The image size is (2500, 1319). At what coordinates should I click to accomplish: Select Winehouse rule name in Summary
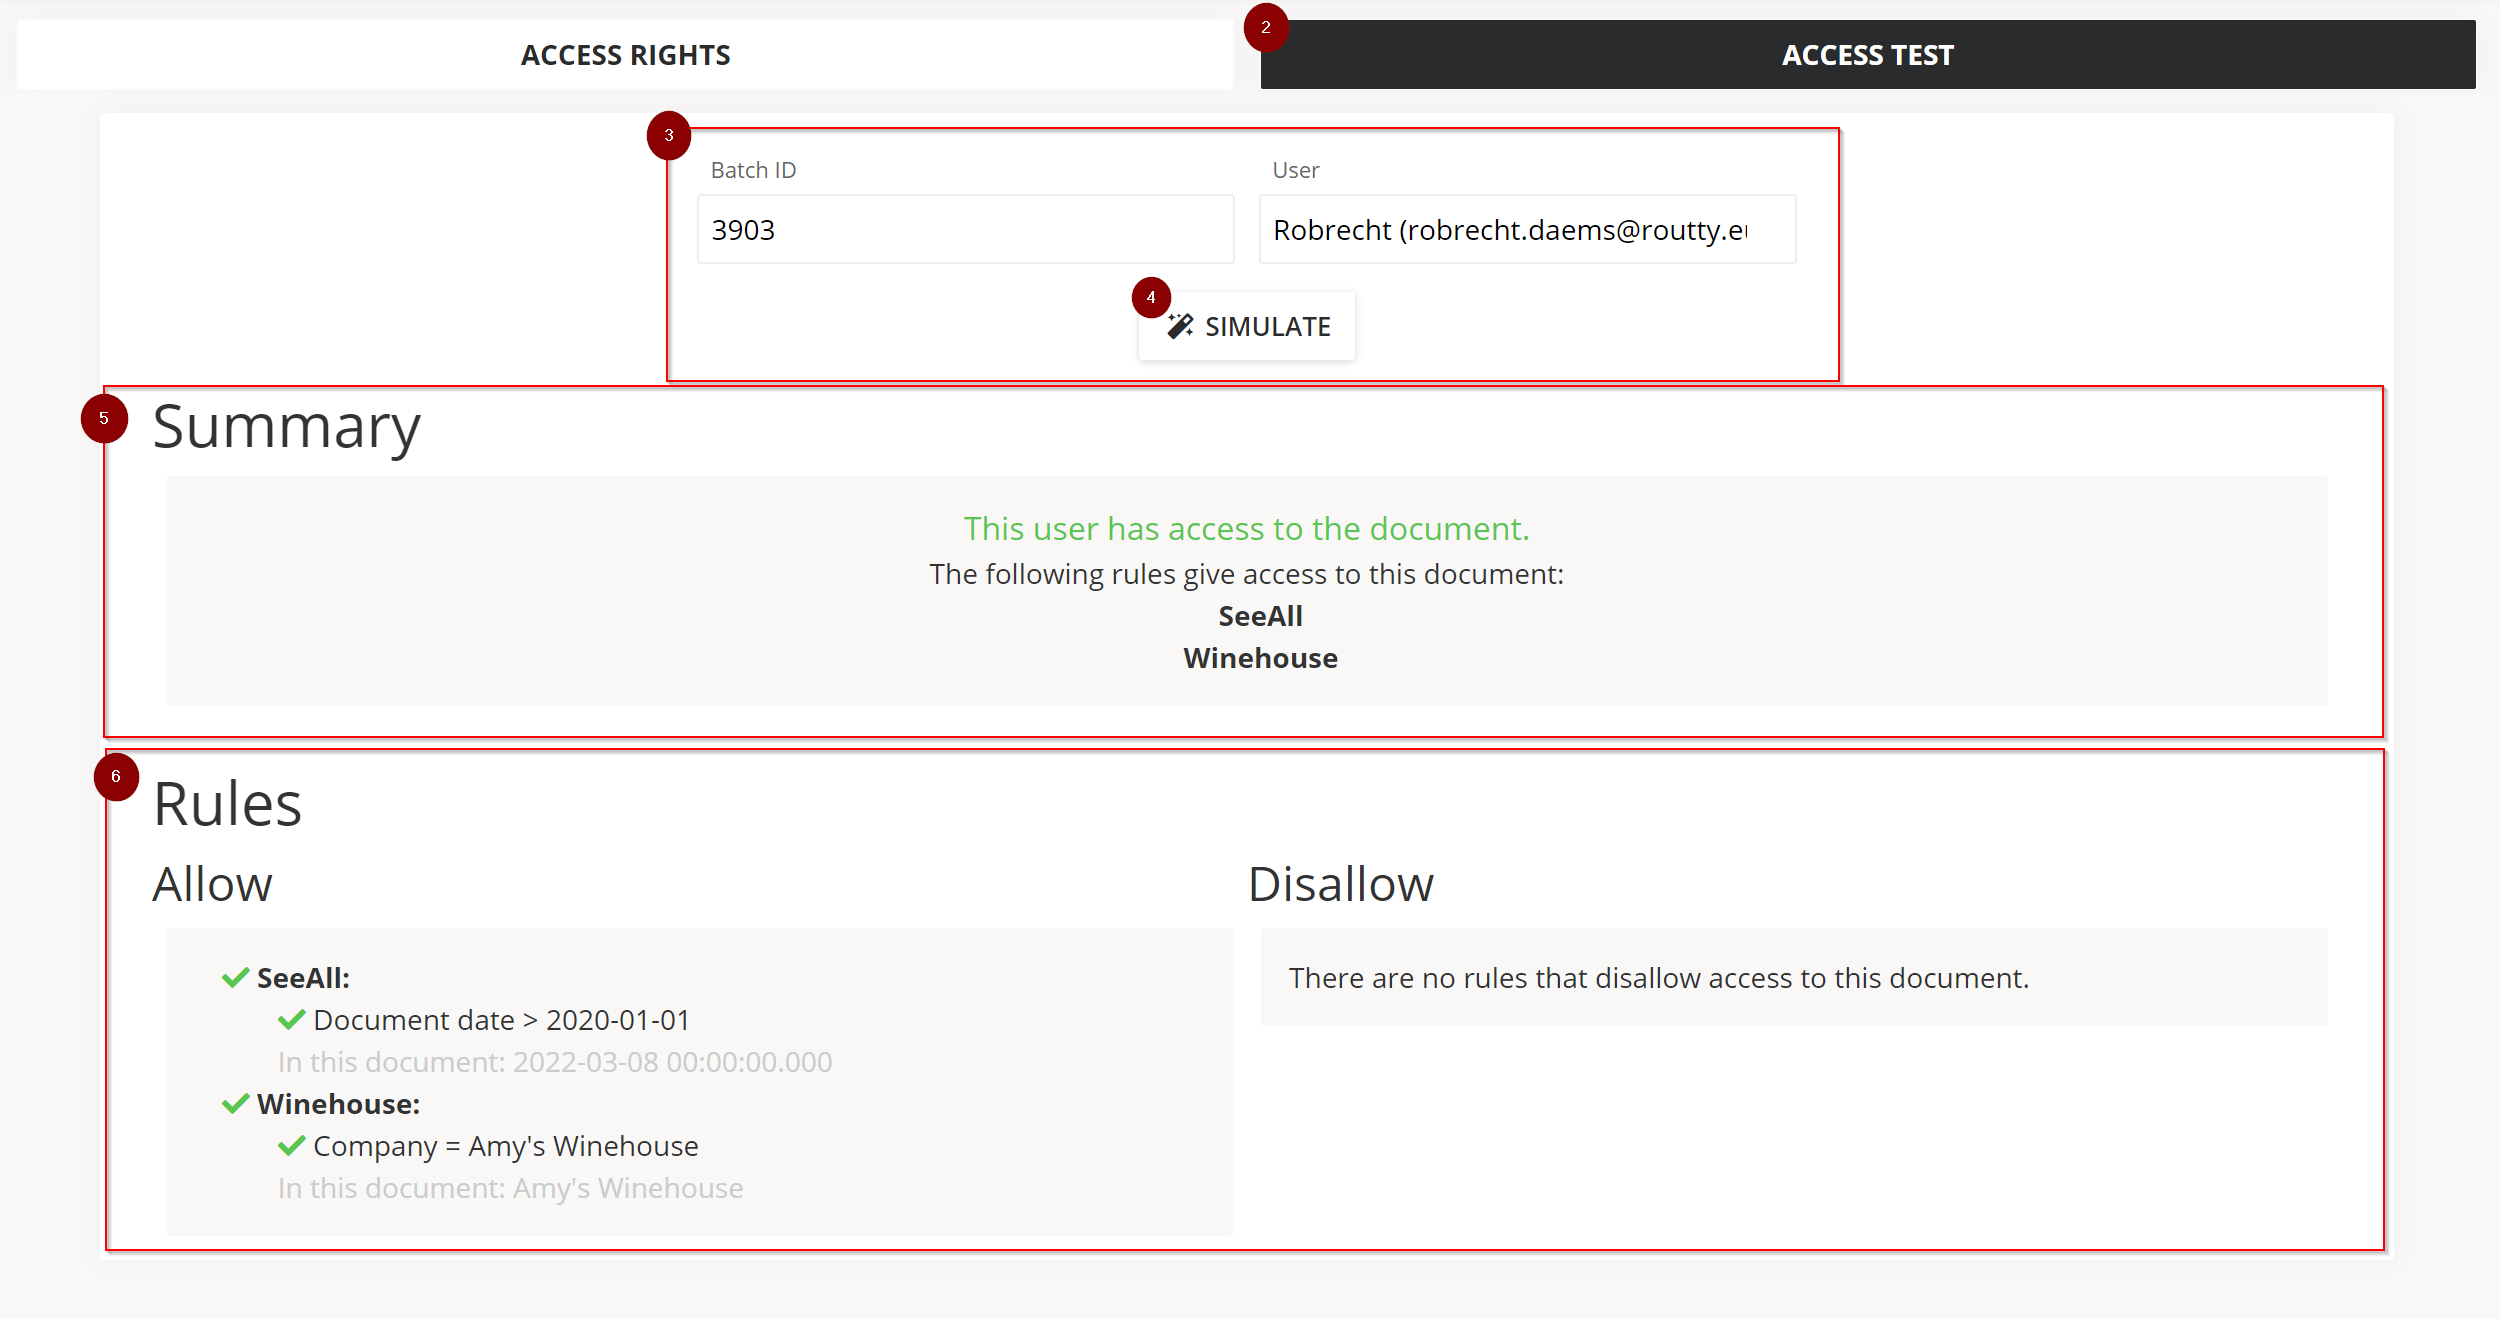(1260, 658)
